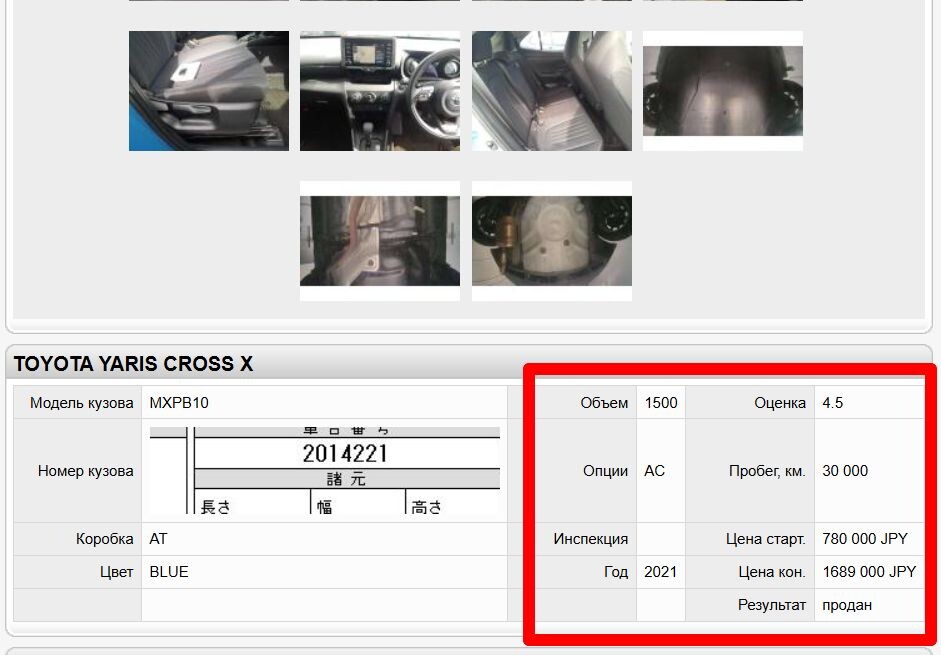Click the engine volume value 1500
This screenshot has width=941, height=655.
tap(661, 403)
